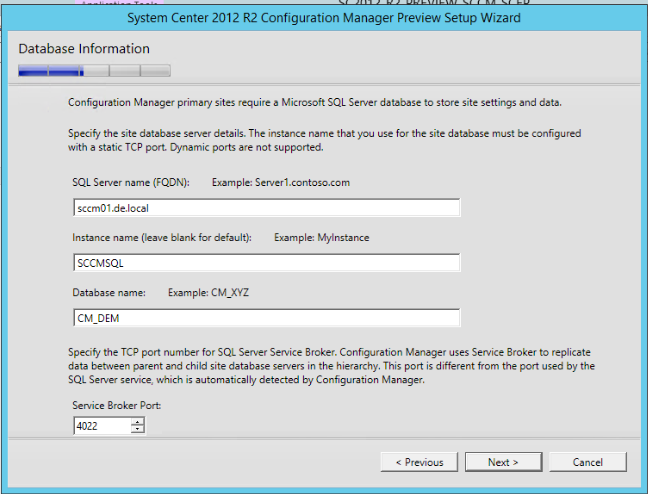648x494 pixels.
Task: Click inside the Service Broker Port box
Action: point(101,426)
